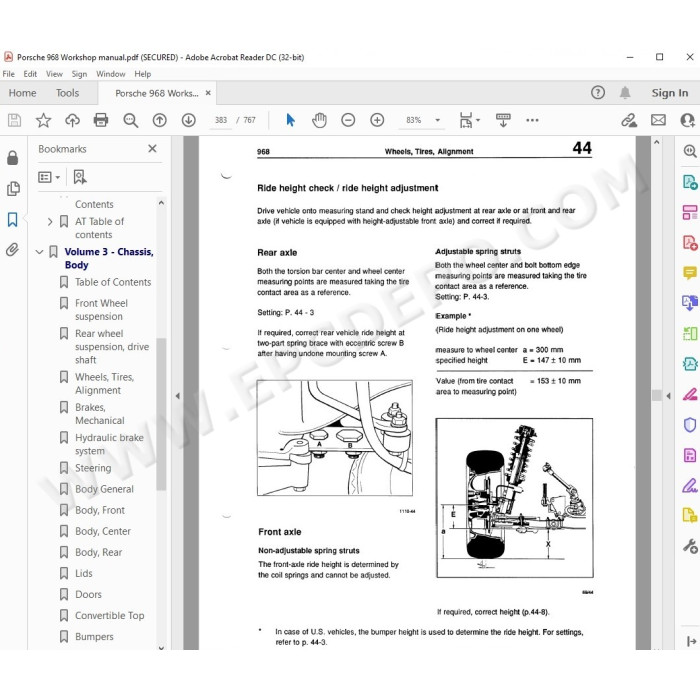
Task: Click the star bookmark icon in toolbar
Action: point(43,120)
